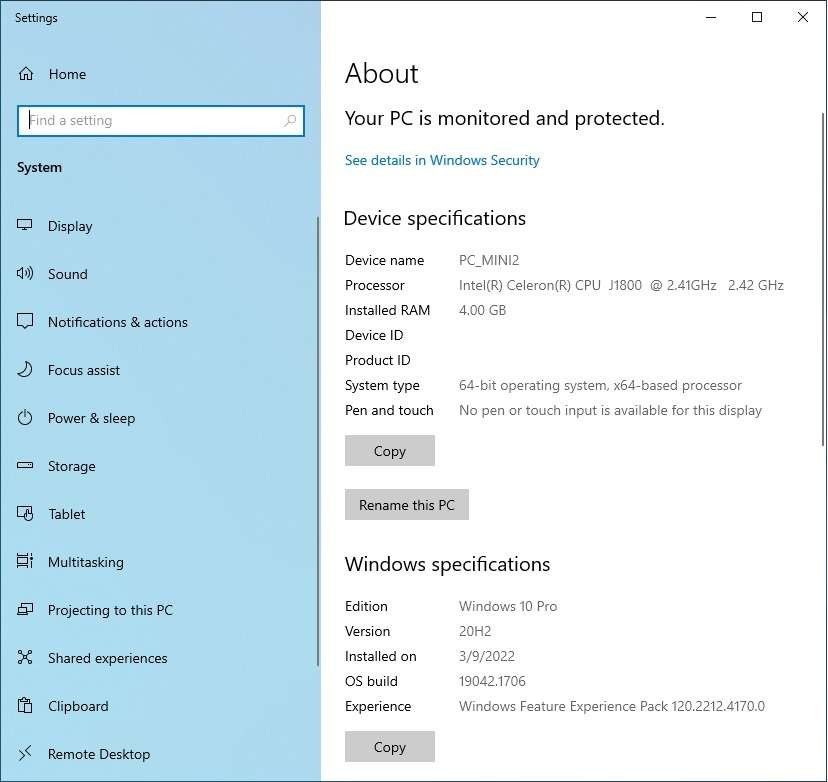828x782 pixels.
Task: Click the Rename this PC button
Action: click(406, 505)
